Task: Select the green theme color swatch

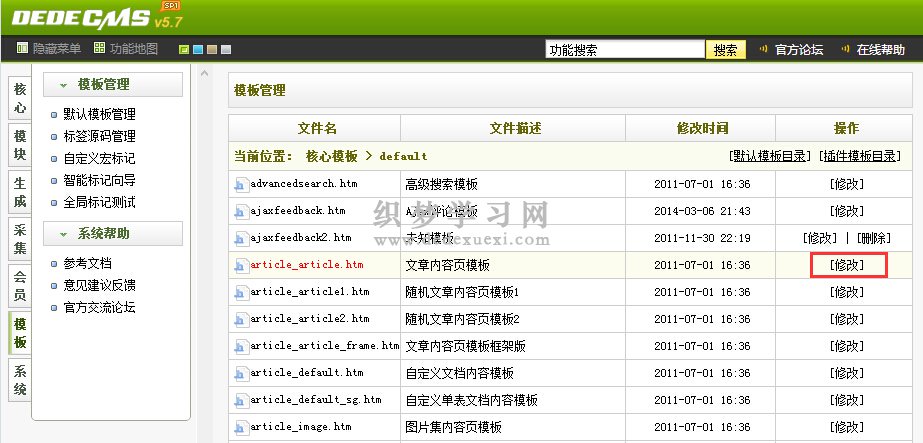Action: [184, 50]
